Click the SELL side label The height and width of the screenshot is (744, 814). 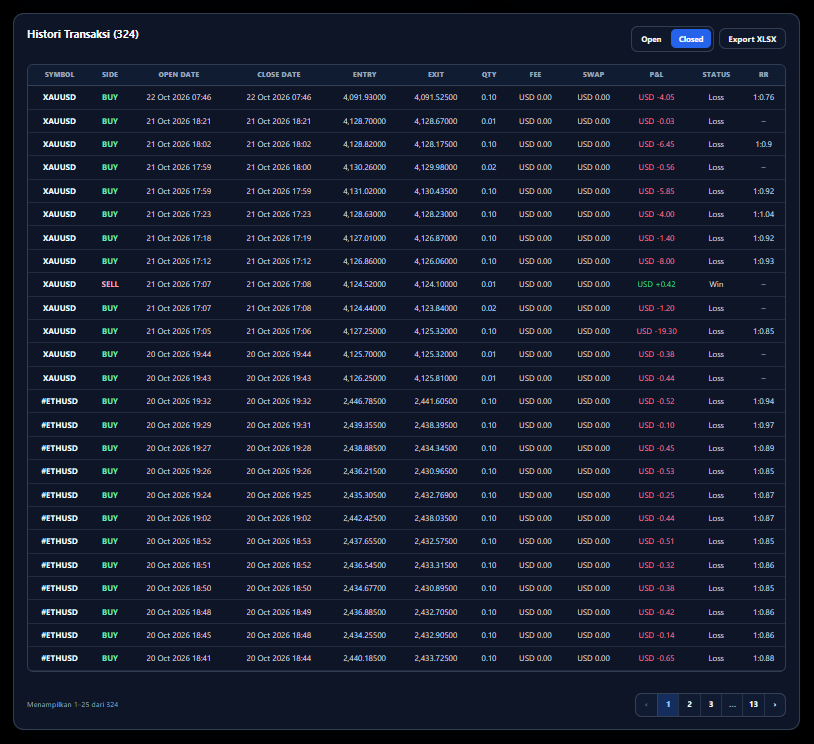[x=110, y=285]
